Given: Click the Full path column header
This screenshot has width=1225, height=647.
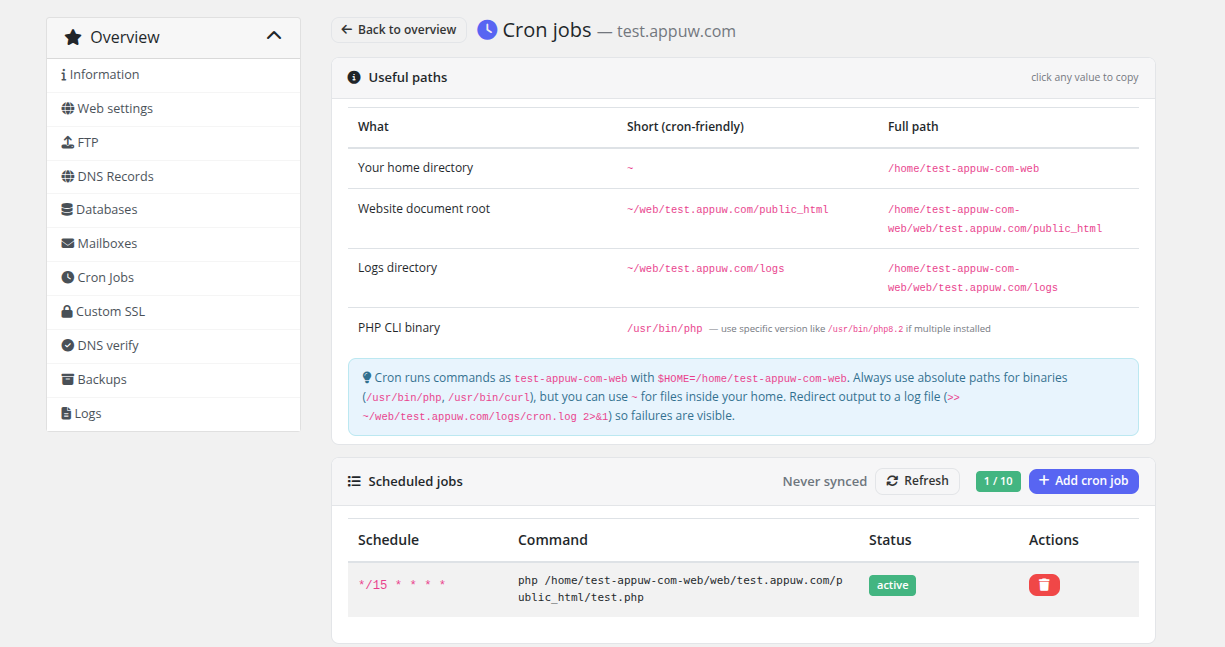Looking at the screenshot, I should click(913, 127).
